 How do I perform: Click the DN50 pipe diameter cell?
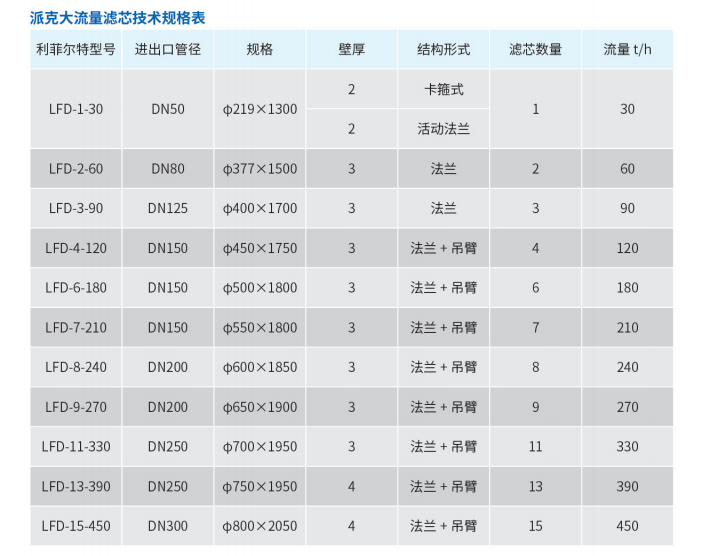[167, 109]
